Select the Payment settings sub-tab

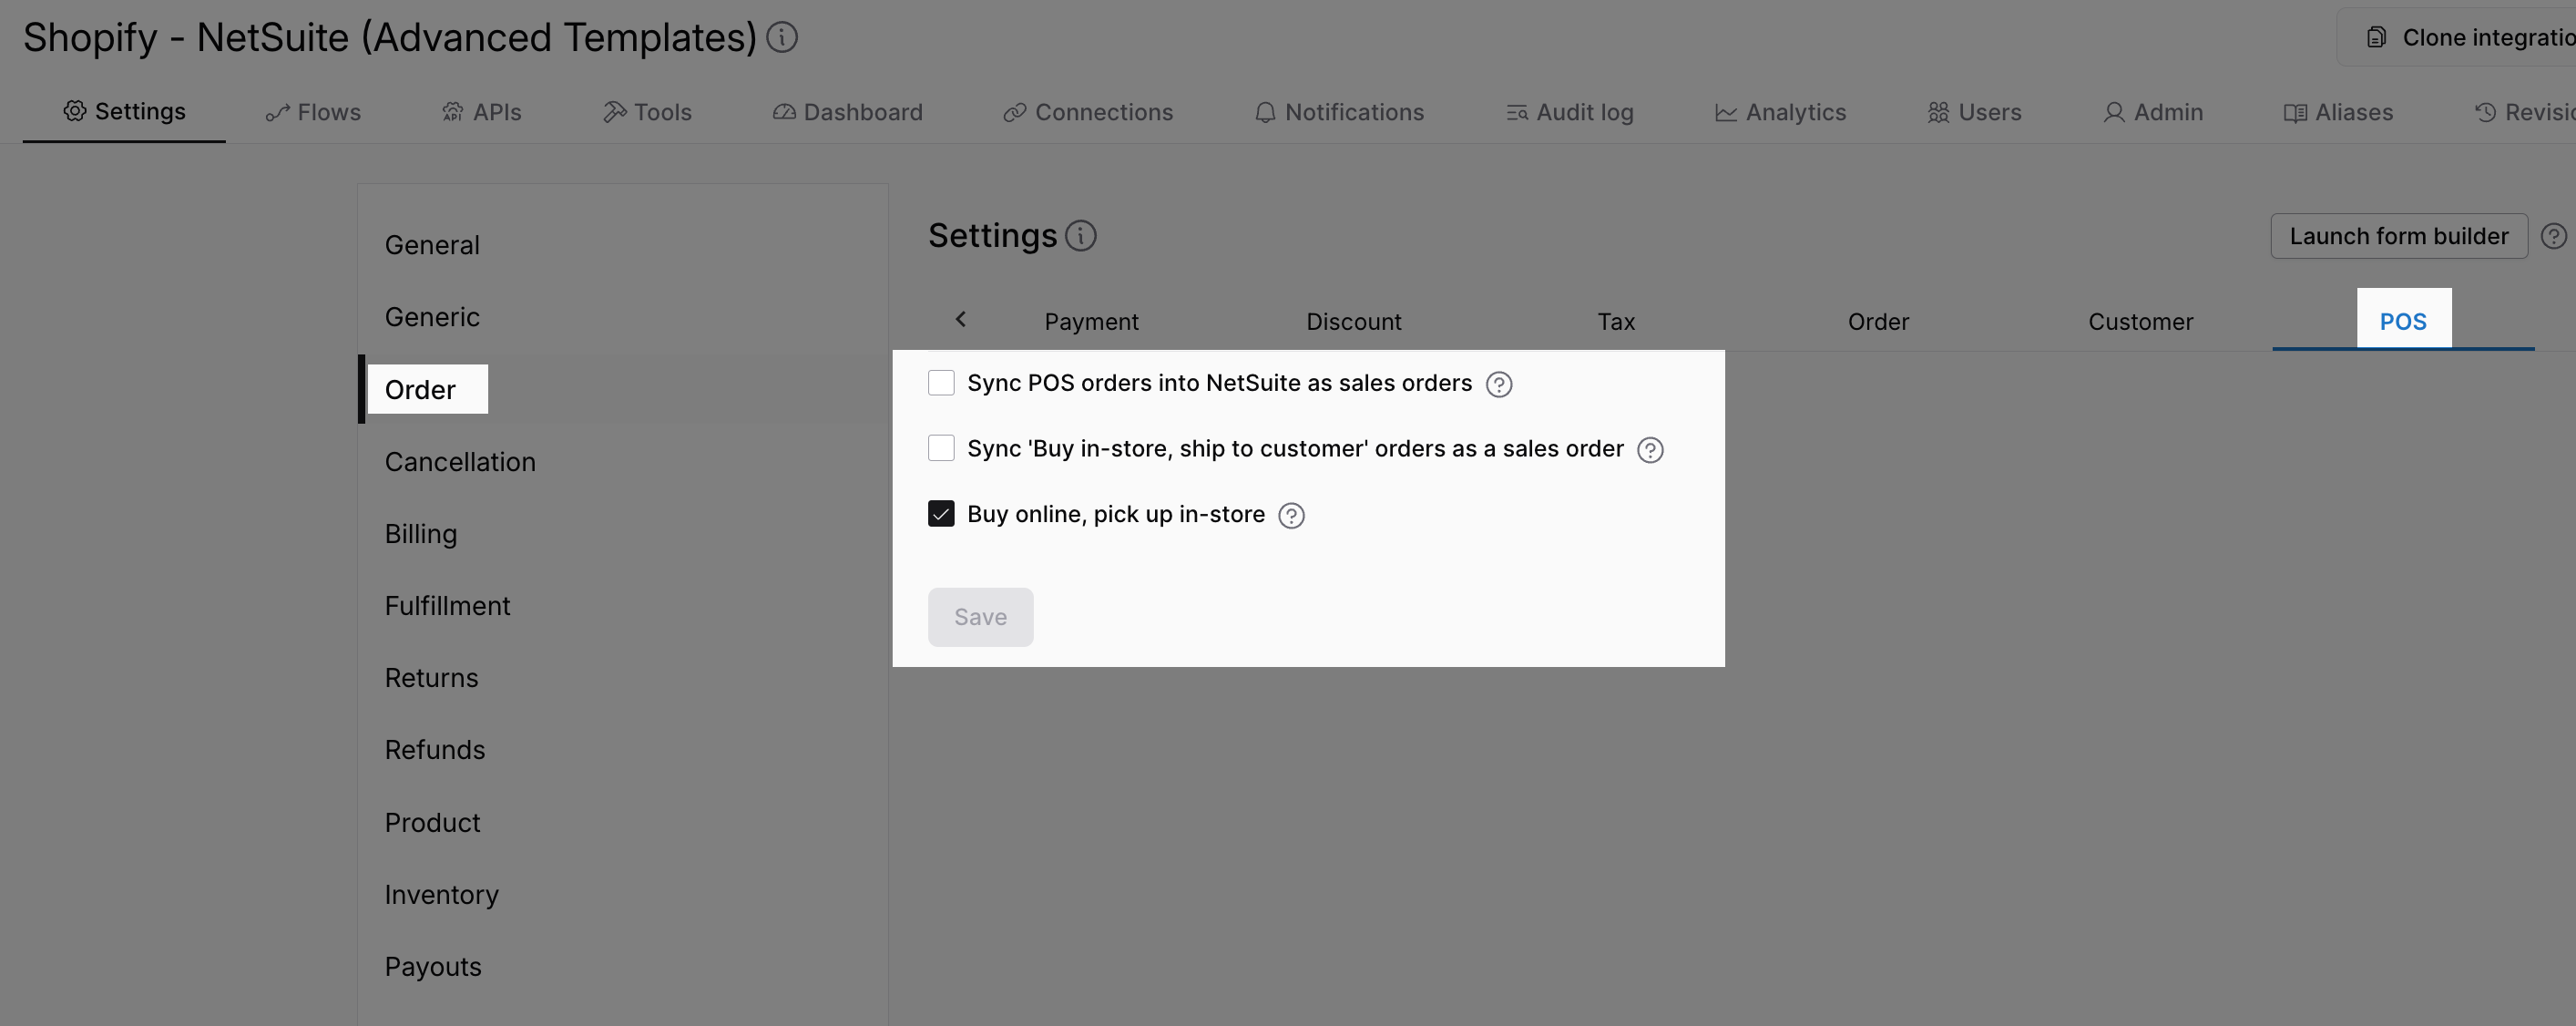1091,321
